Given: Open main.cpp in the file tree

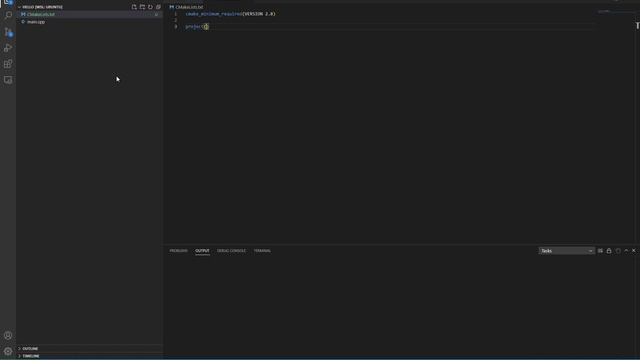Looking at the screenshot, I should pyautogui.click(x=90, y=22).
